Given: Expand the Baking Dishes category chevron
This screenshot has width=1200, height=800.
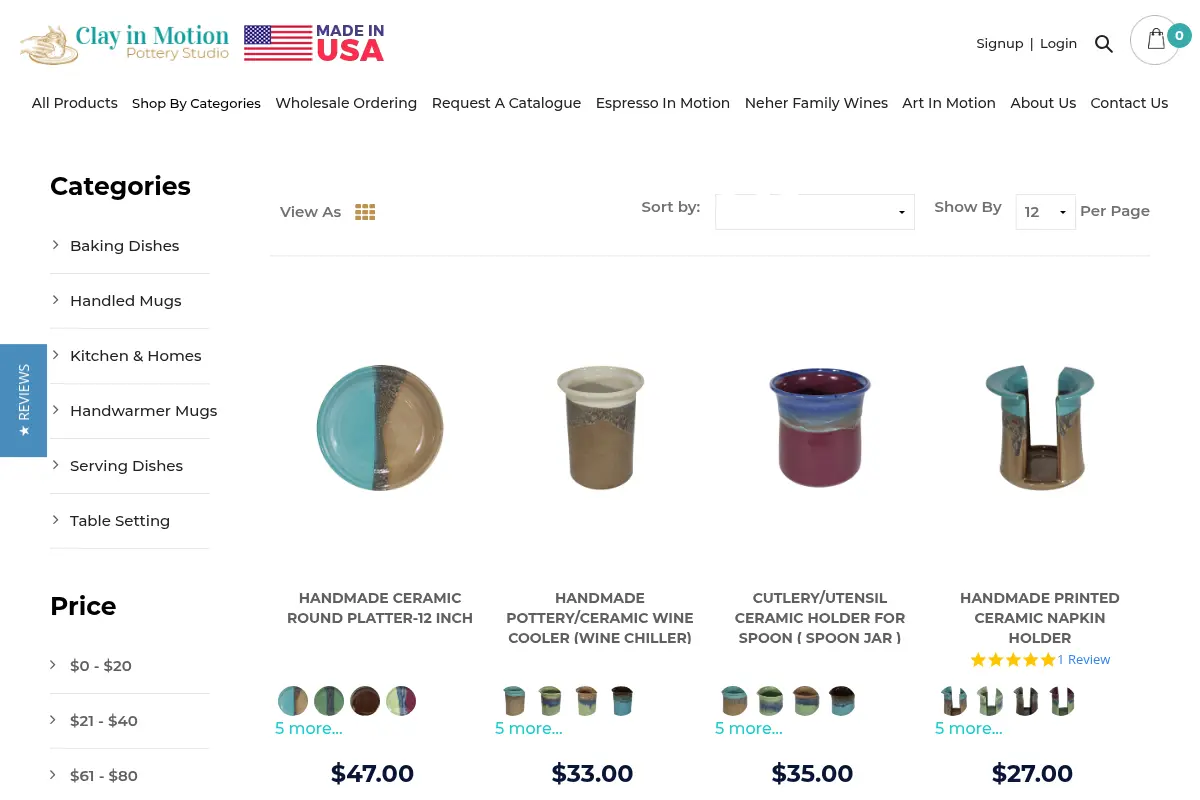Looking at the screenshot, I should point(55,245).
